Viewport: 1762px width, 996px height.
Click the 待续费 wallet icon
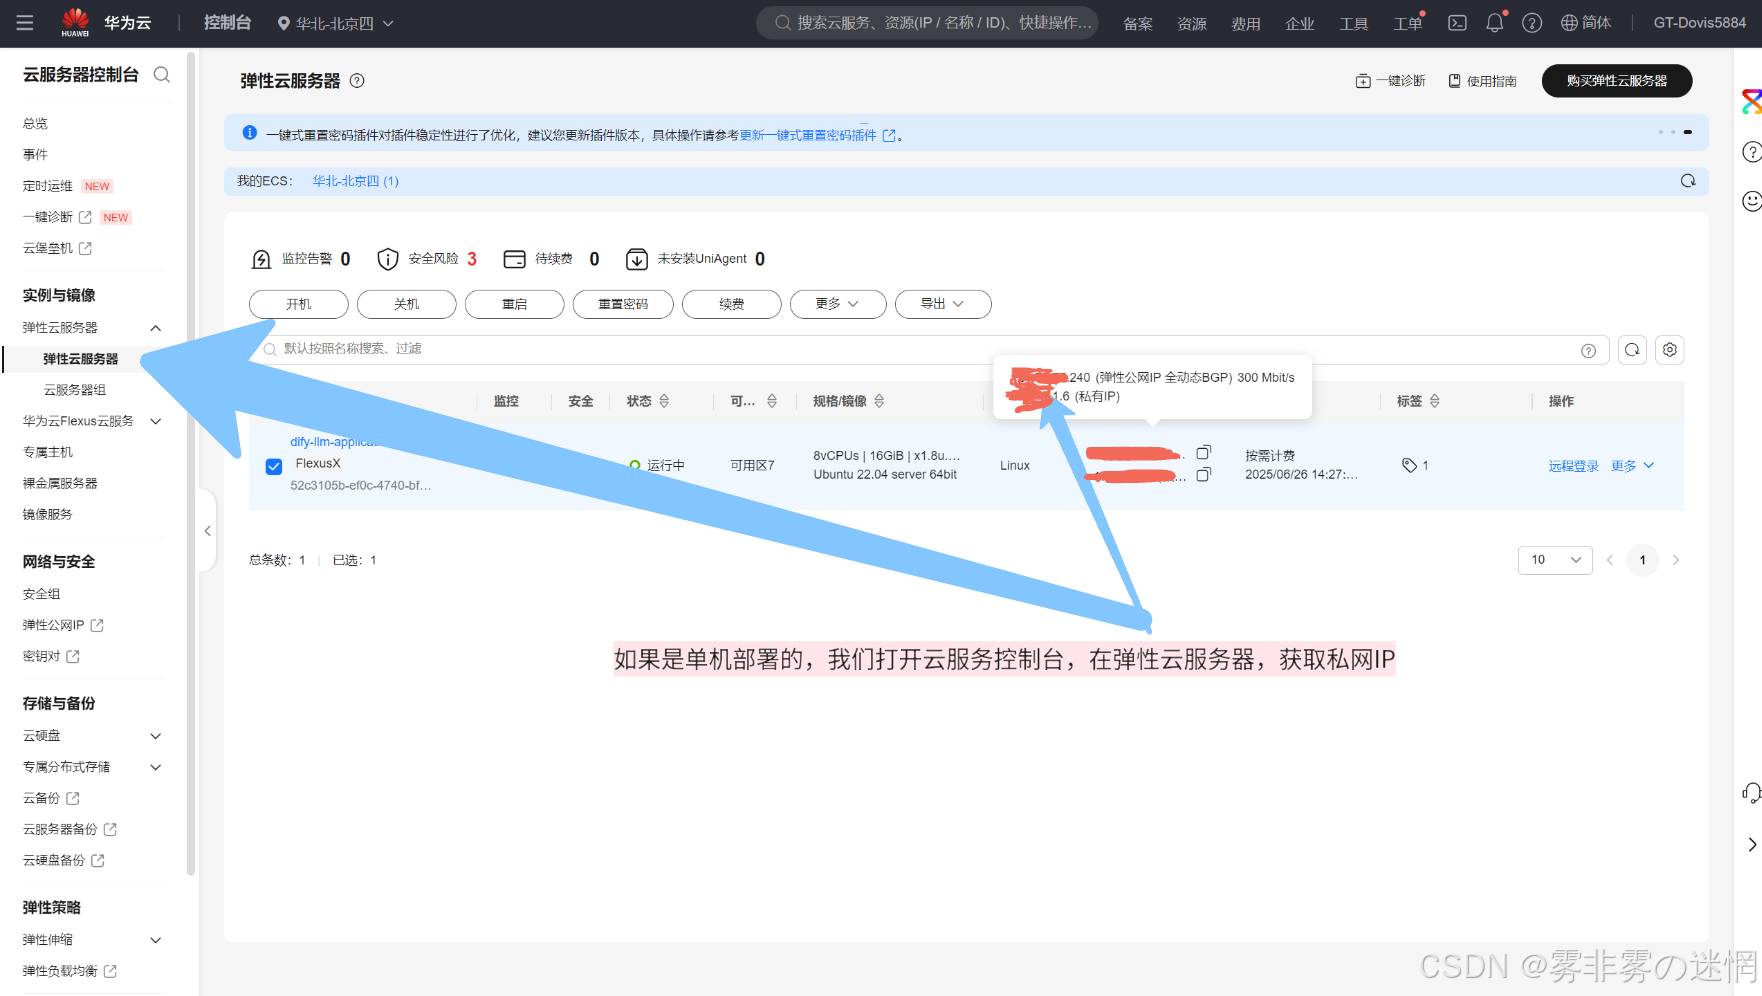(514, 259)
